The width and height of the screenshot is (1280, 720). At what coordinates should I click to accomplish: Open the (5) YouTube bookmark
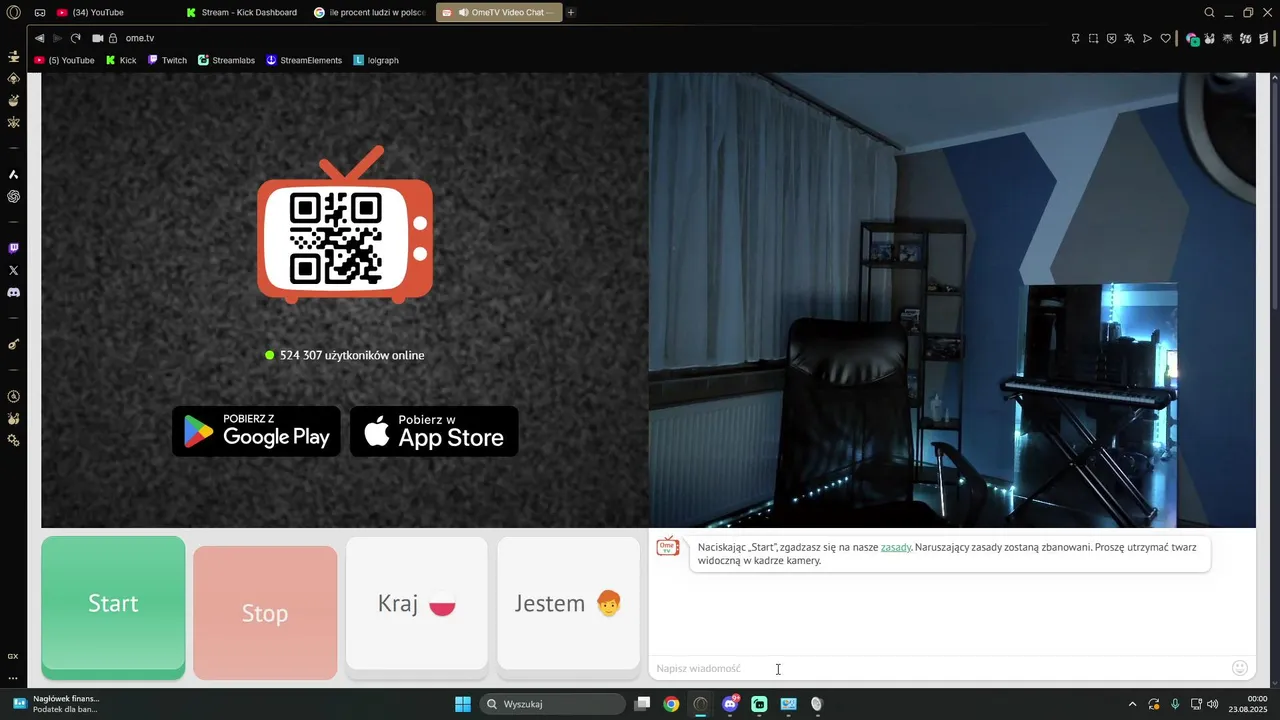[64, 60]
